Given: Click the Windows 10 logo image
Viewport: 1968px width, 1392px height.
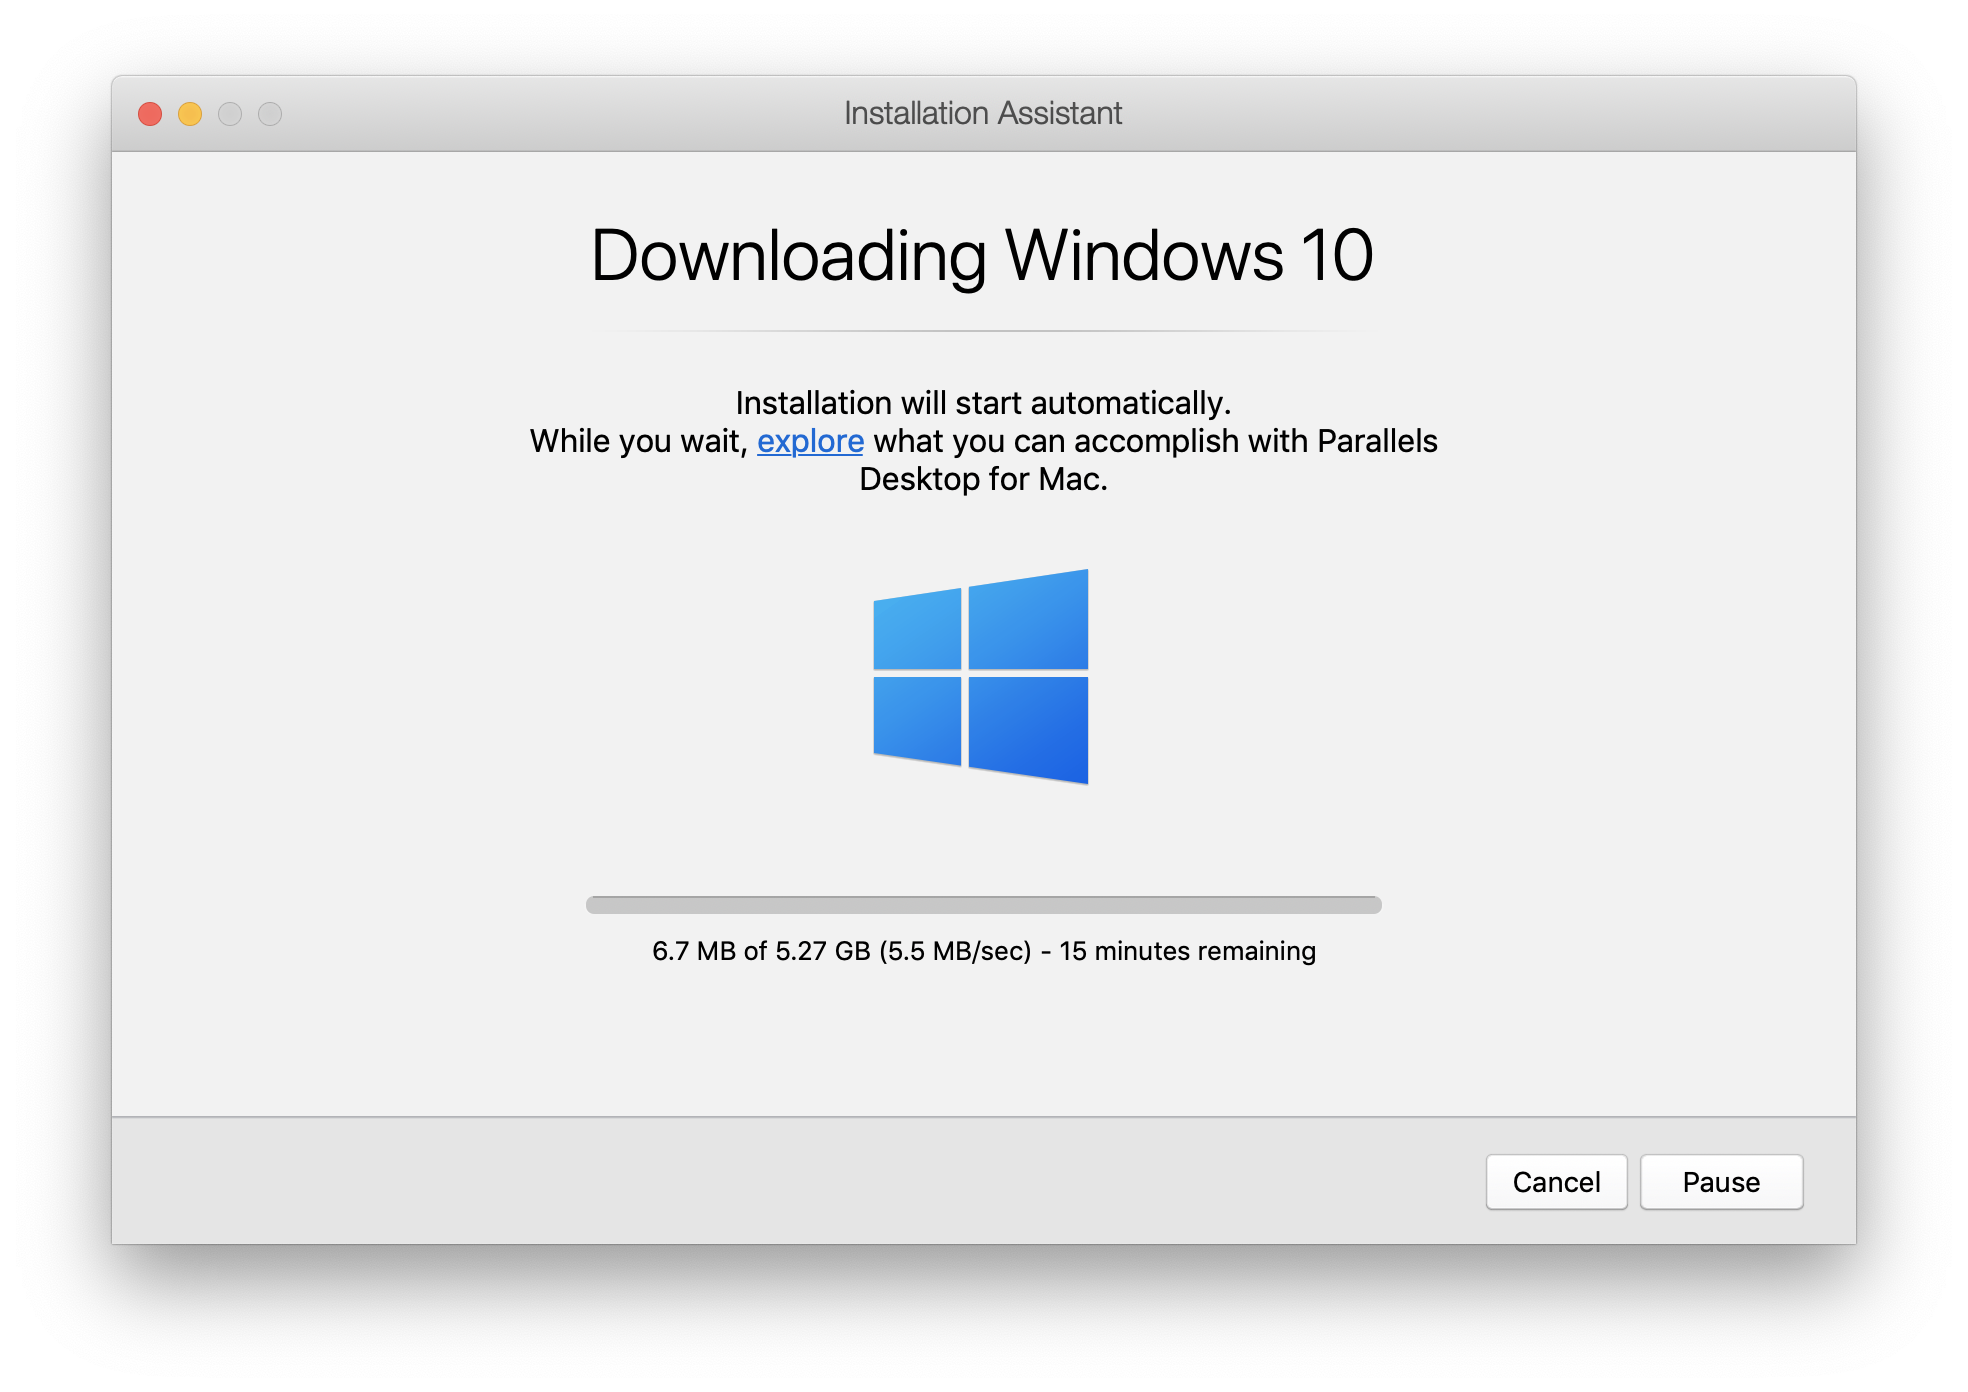Looking at the screenshot, I should pos(981,677).
